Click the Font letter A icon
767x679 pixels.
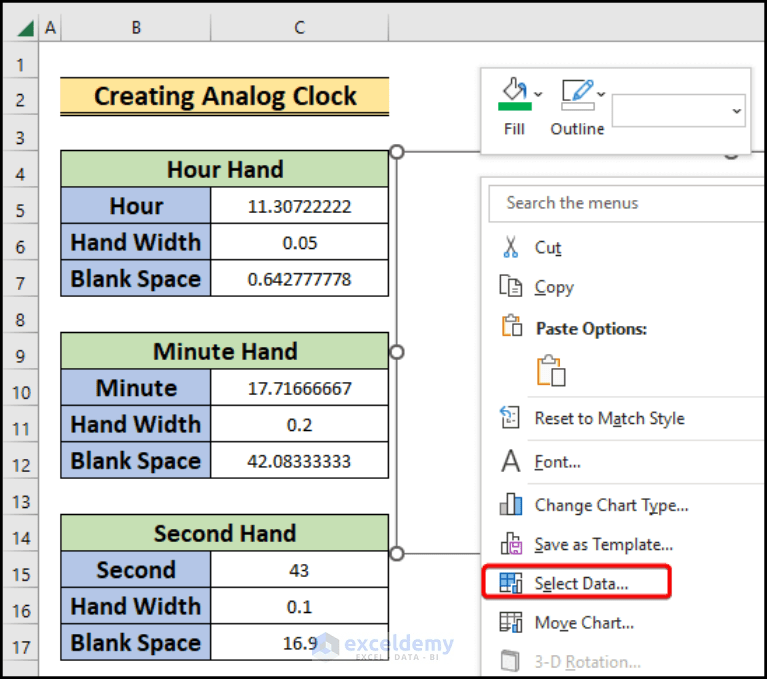(511, 461)
